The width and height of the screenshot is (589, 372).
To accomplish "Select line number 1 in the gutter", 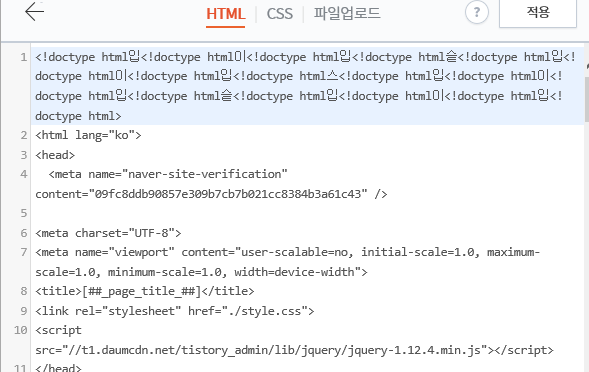I will click(24, 57).
